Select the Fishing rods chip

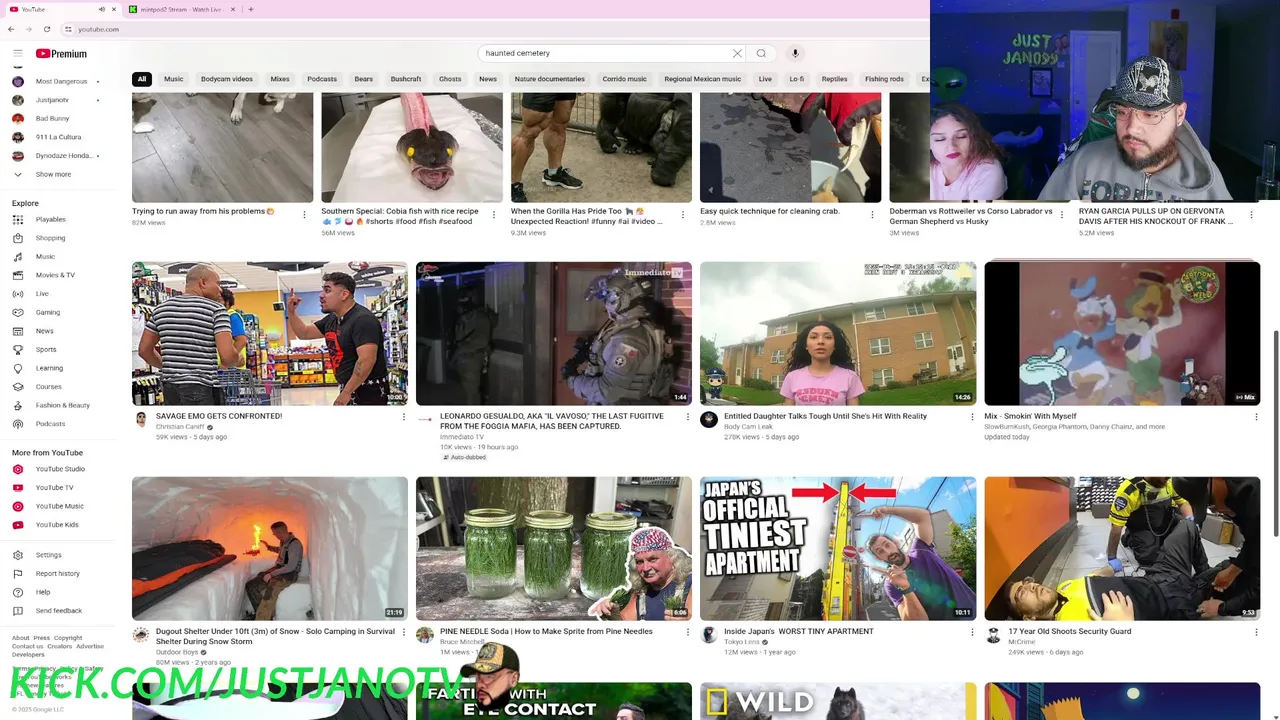point(884,79)
